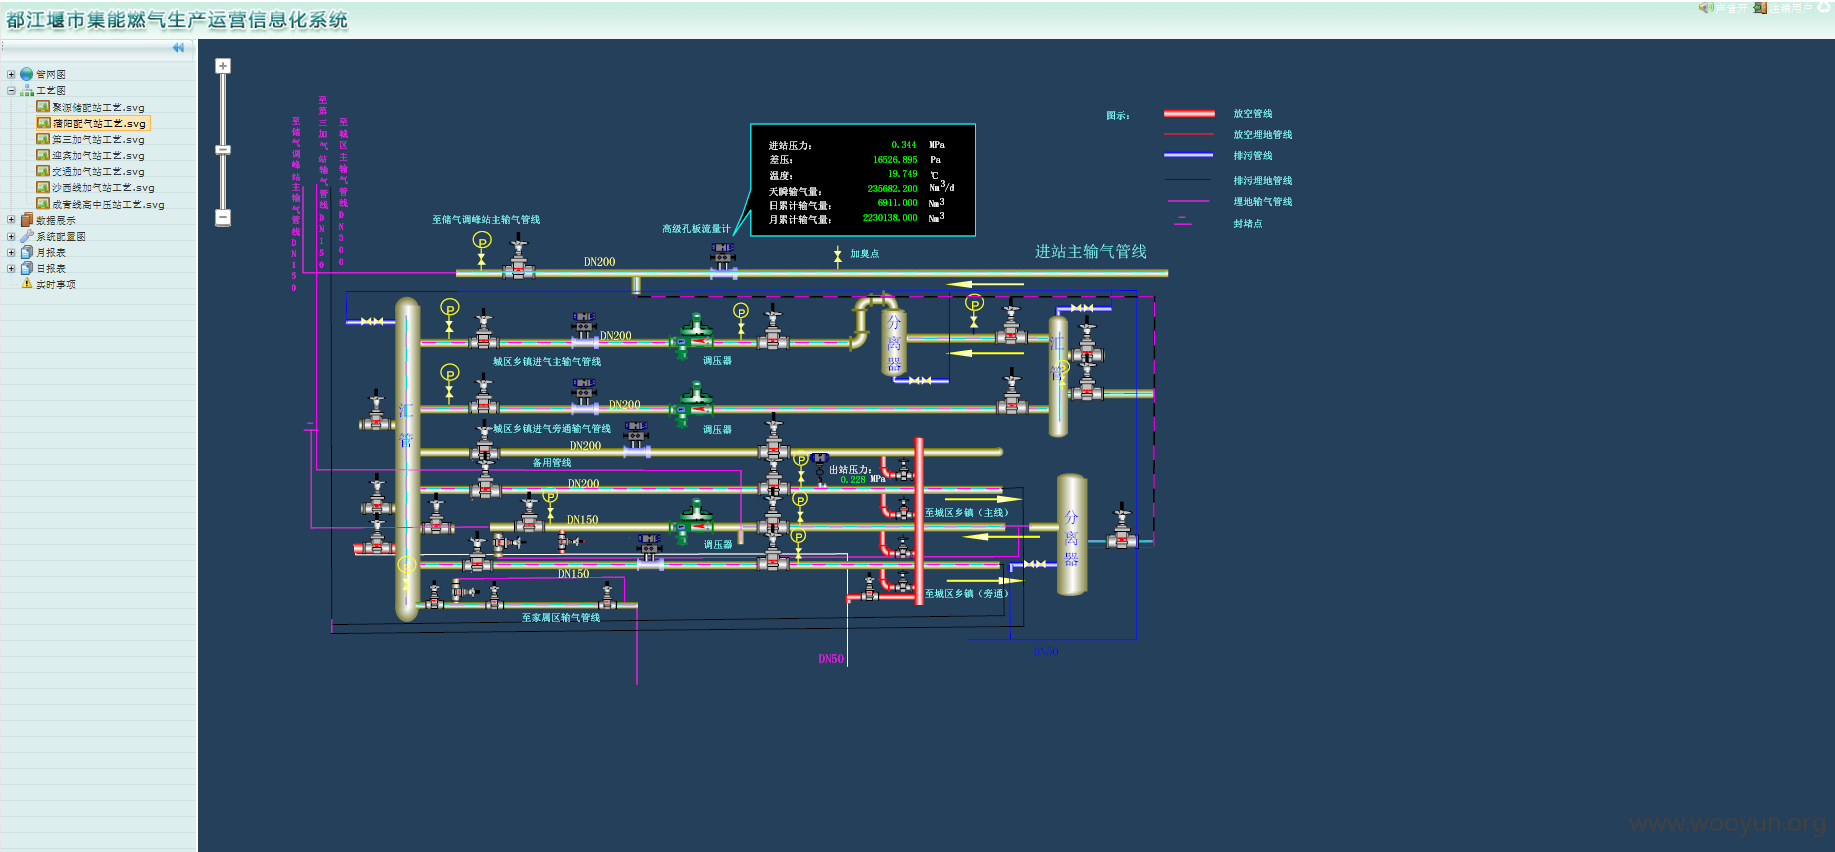Click the 注销用户 logout door icon
This screenshot has height=852, width=1835.
pyautogui.click(x=1760, y=8)
